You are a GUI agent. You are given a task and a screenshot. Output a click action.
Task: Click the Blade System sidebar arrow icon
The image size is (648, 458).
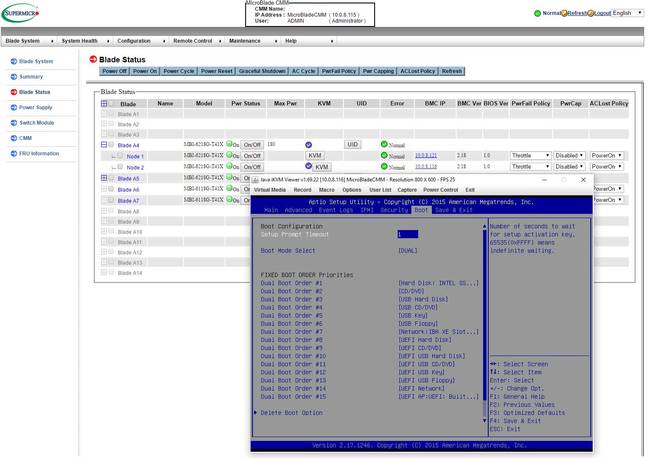14,61
